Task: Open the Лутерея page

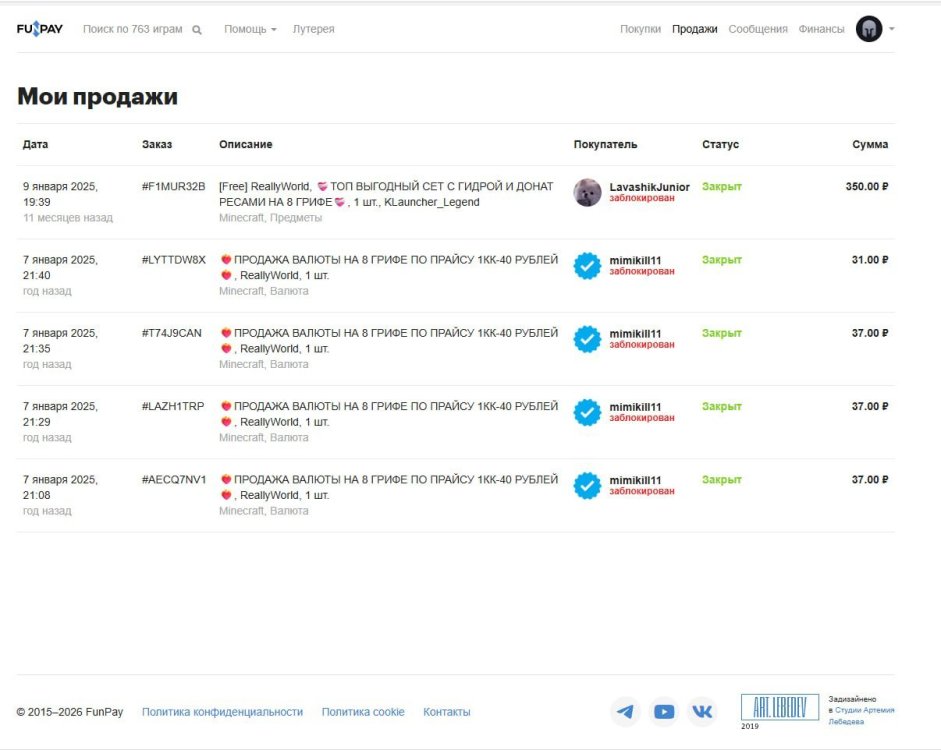Action: click(313, 29)
